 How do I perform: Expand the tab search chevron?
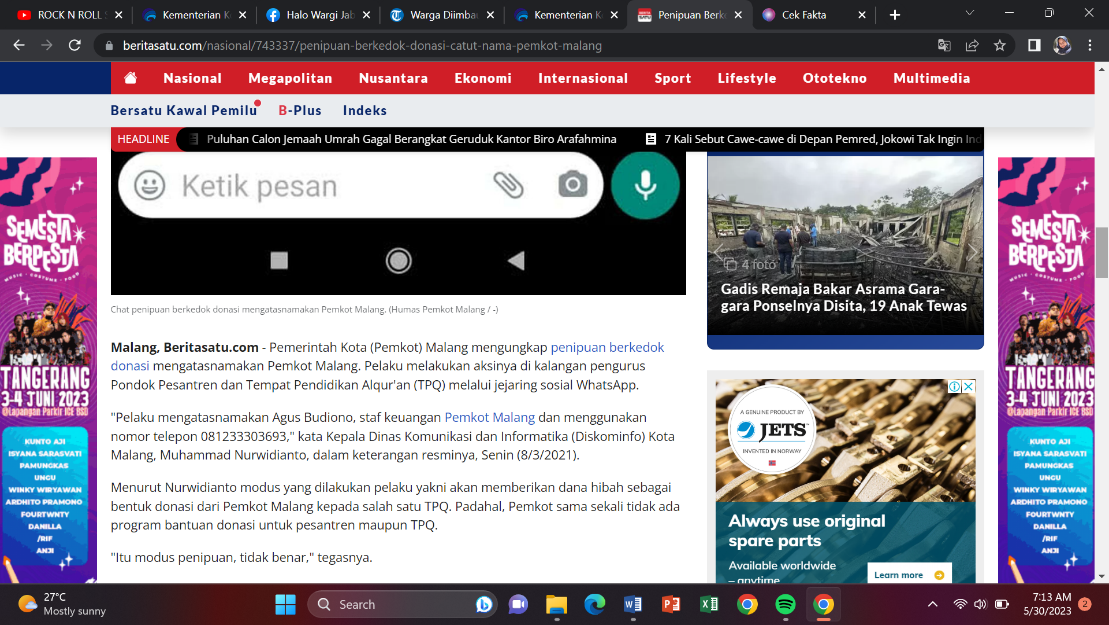[970, 14]
